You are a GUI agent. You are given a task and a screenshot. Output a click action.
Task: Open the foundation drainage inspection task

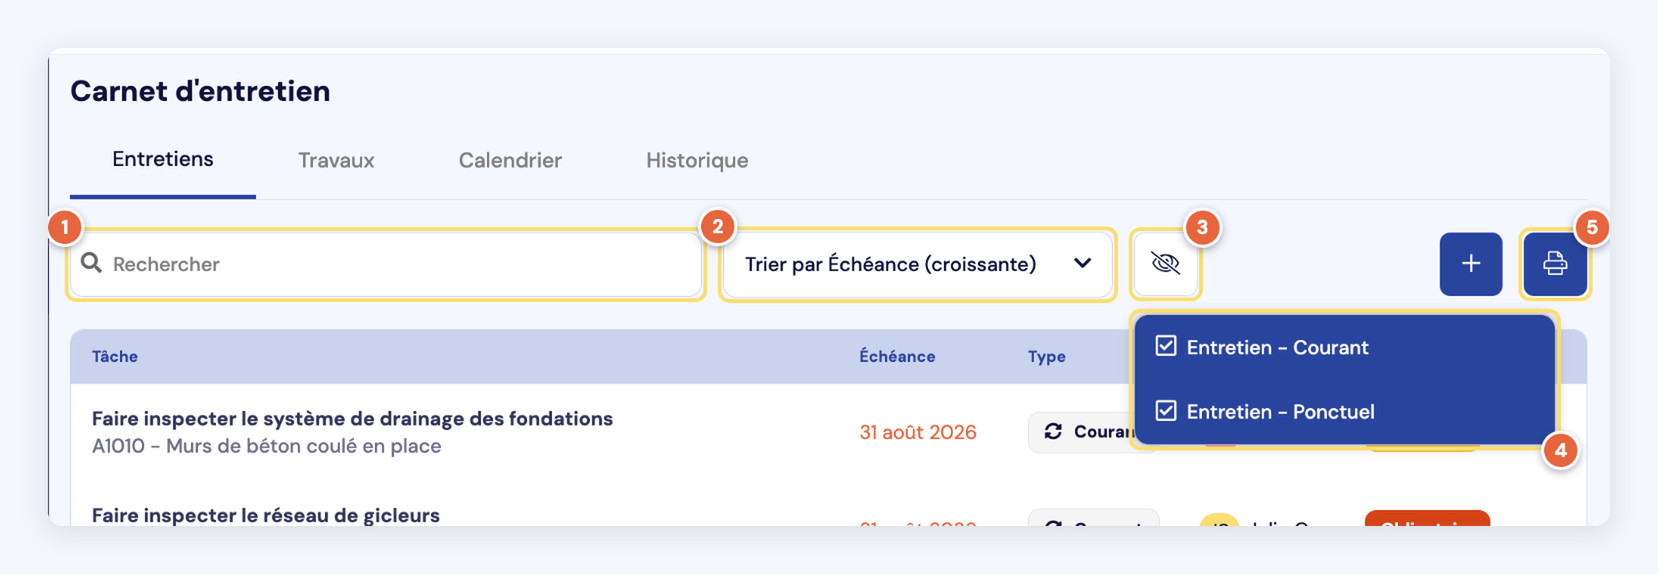pos(352,418)
